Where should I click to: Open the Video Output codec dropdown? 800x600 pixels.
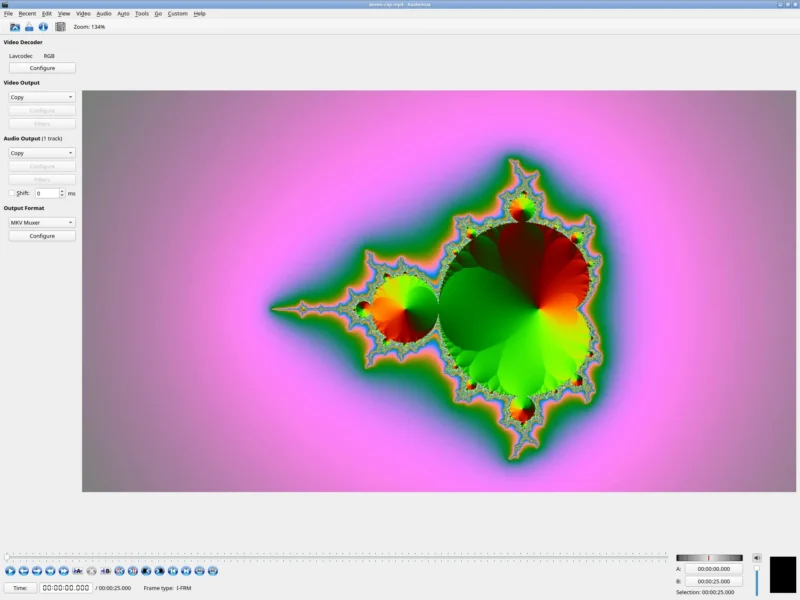coord(42,97)
